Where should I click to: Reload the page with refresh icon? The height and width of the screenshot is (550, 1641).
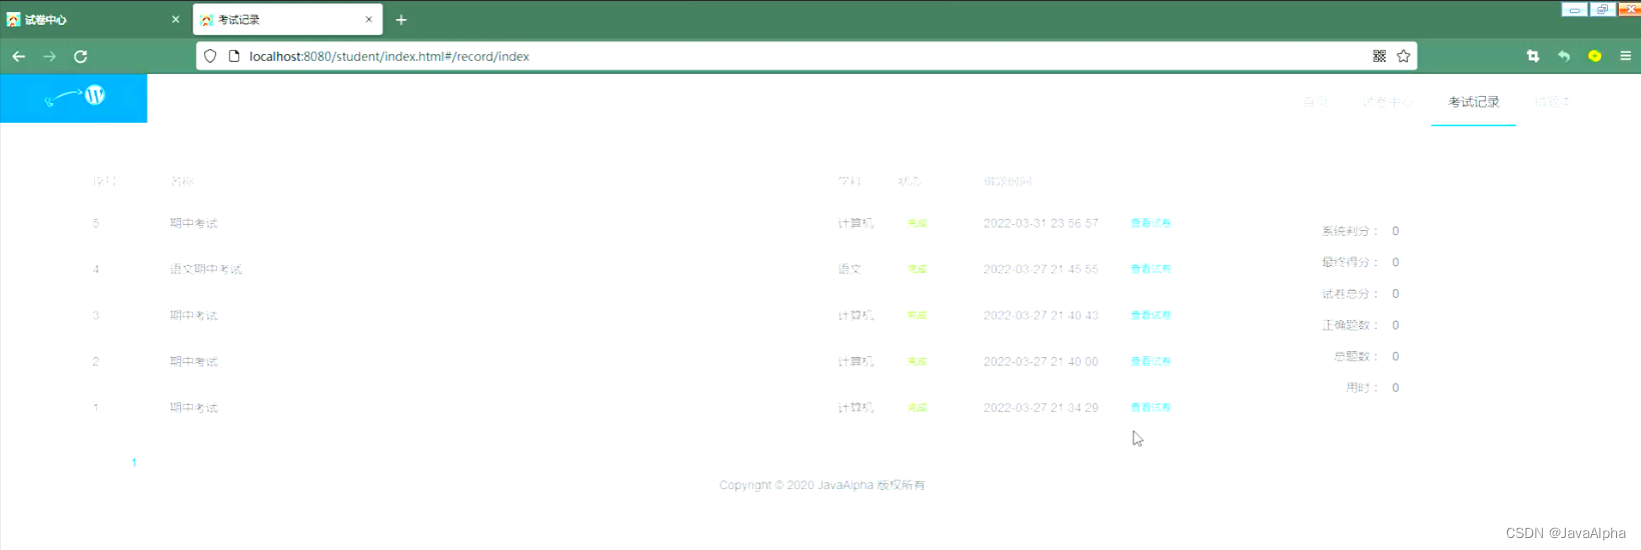[x=81, y=56]
